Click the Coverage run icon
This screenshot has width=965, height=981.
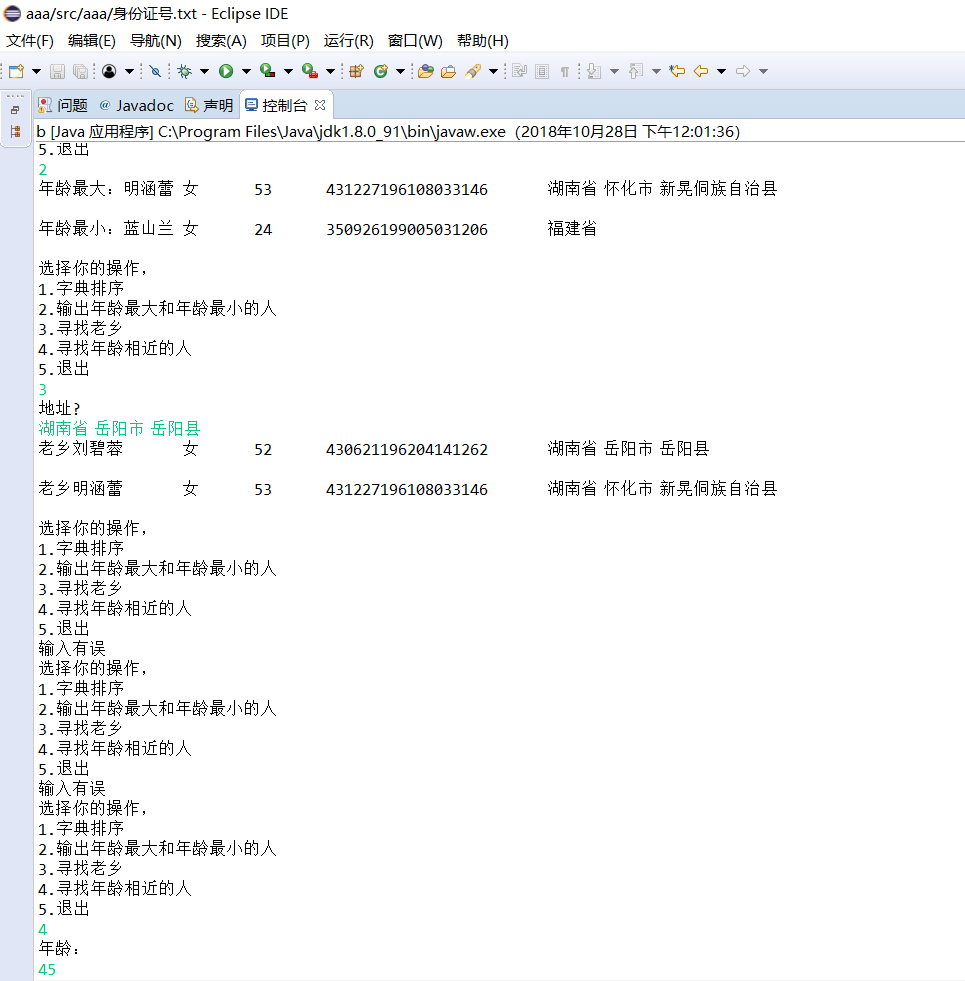[268, 71]
